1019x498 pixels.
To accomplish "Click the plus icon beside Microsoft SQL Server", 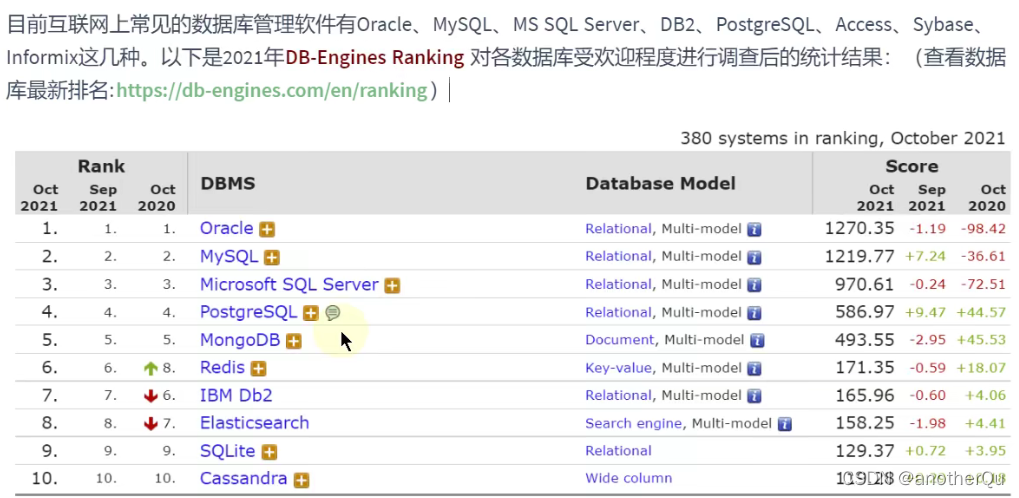I will [x=392, y=285].
